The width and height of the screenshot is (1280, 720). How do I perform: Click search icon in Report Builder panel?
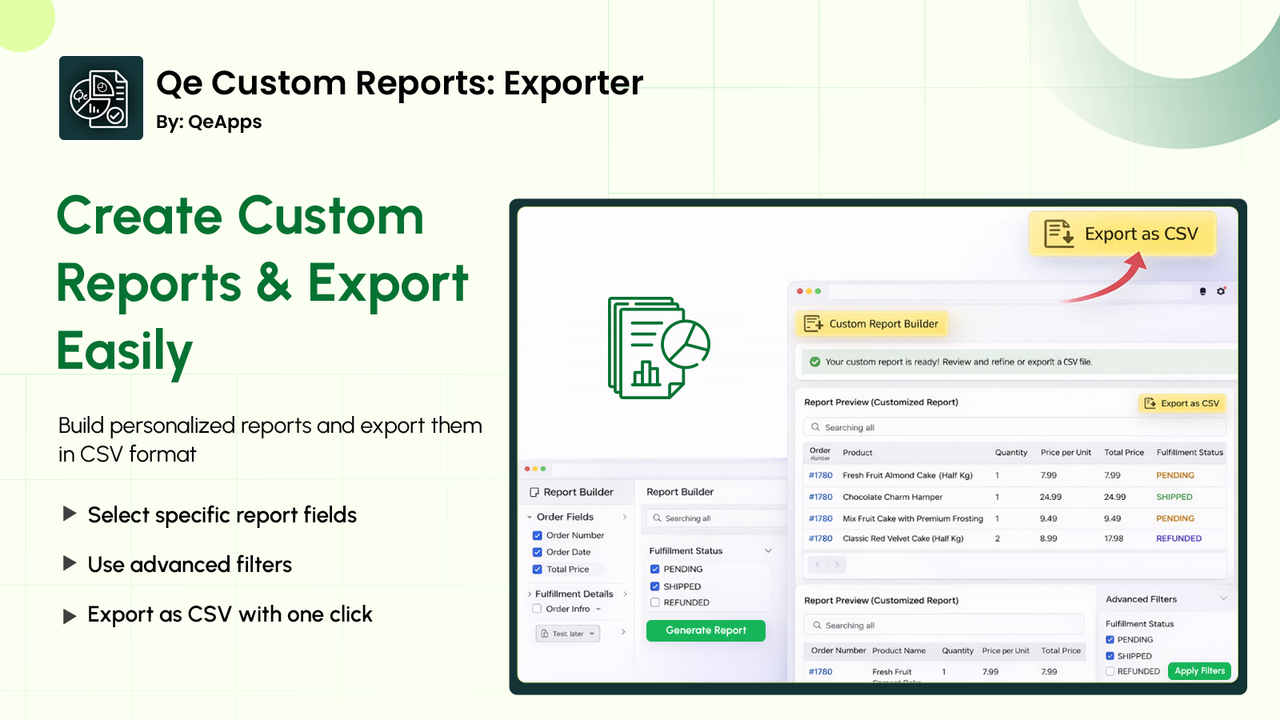(657, 518)
